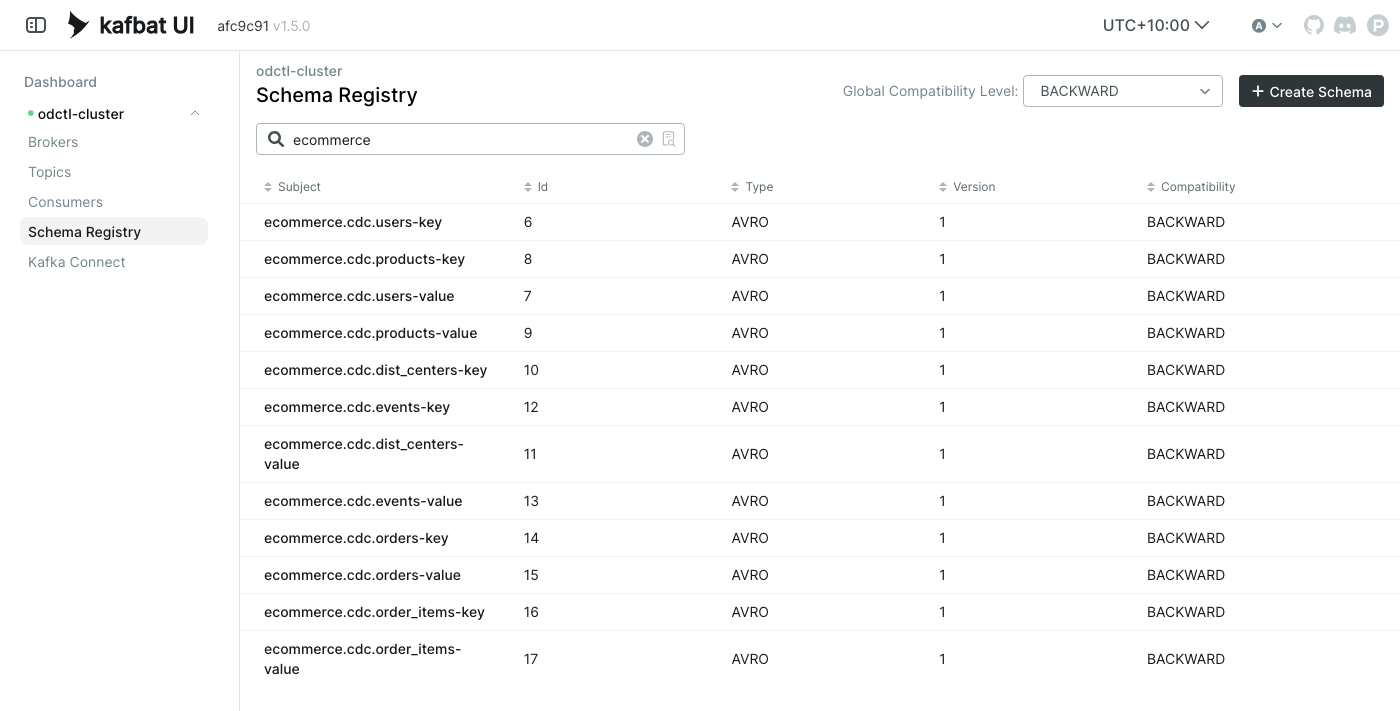
Task: Open ecommerce.cdc.orders-value schema
Action: point(362,575)
